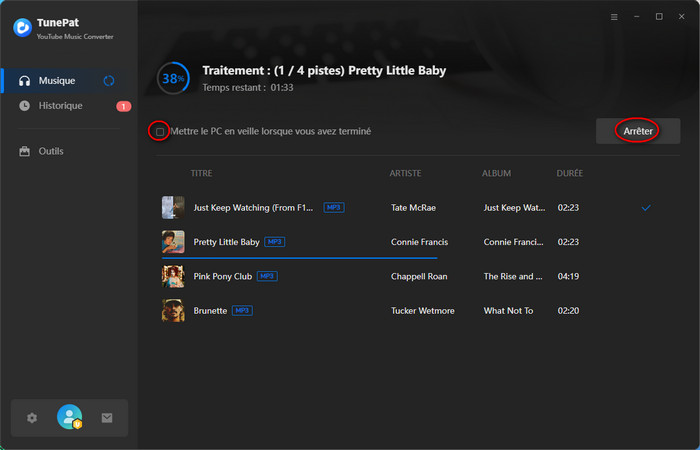The height and width of the screenshot is (450, 700).
Task: Minimize the TunePat window
Action: click(x=637, y=17)
